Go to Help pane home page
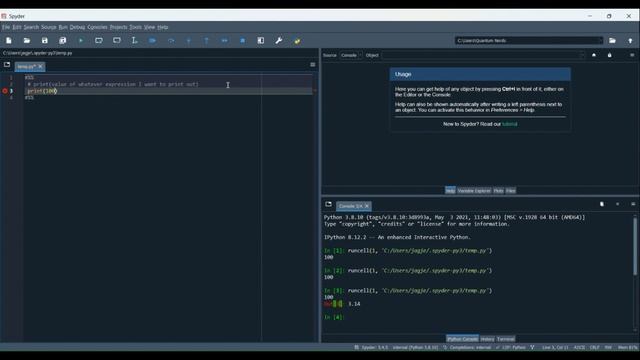The width and height of the screenshot is (640, 360). [x=594, y=55]
